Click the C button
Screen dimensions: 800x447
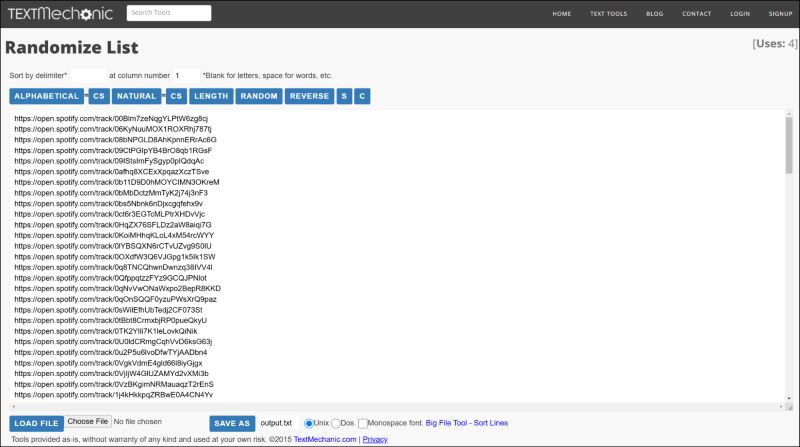(x=362, y=96)
